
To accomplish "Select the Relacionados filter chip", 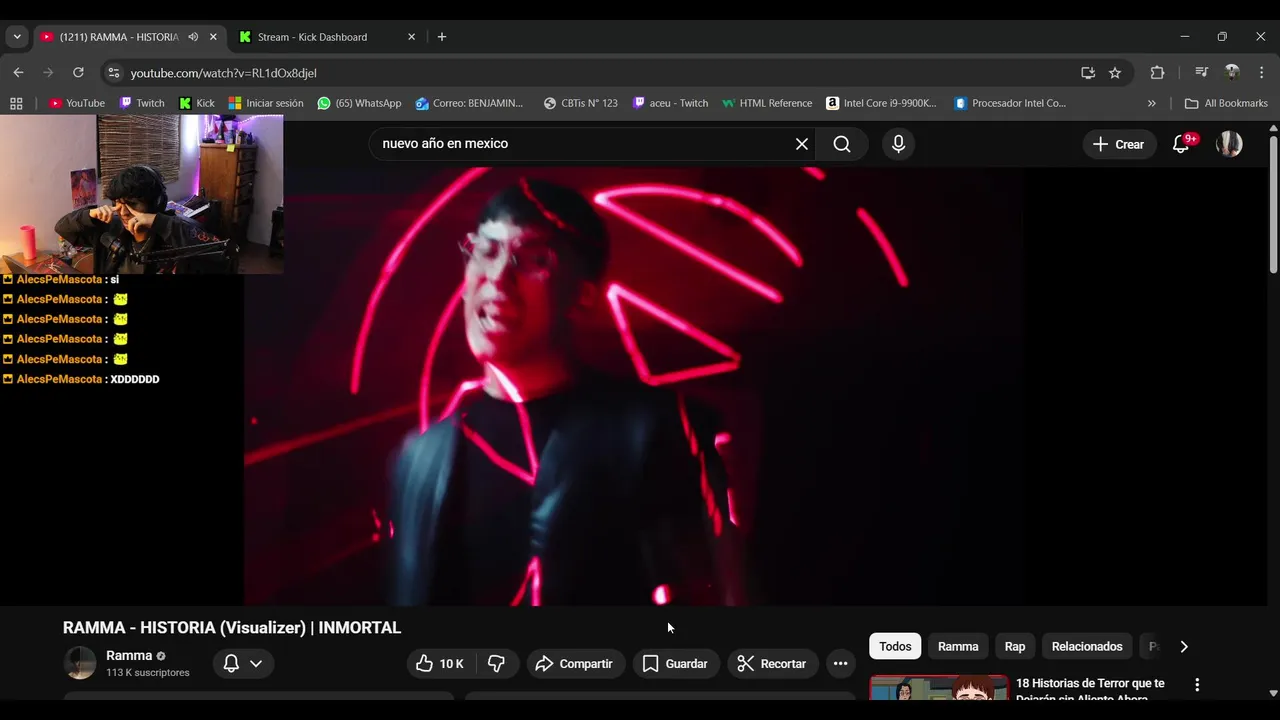I will point(1087,647).
